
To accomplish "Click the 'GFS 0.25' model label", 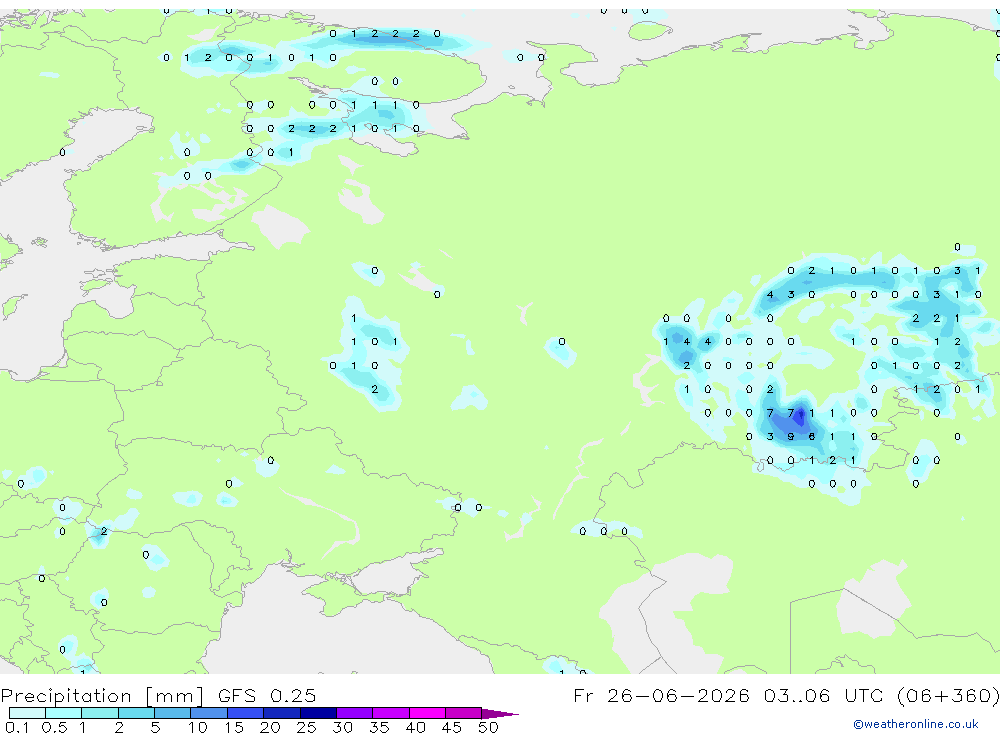I will (x=267, y=695).
